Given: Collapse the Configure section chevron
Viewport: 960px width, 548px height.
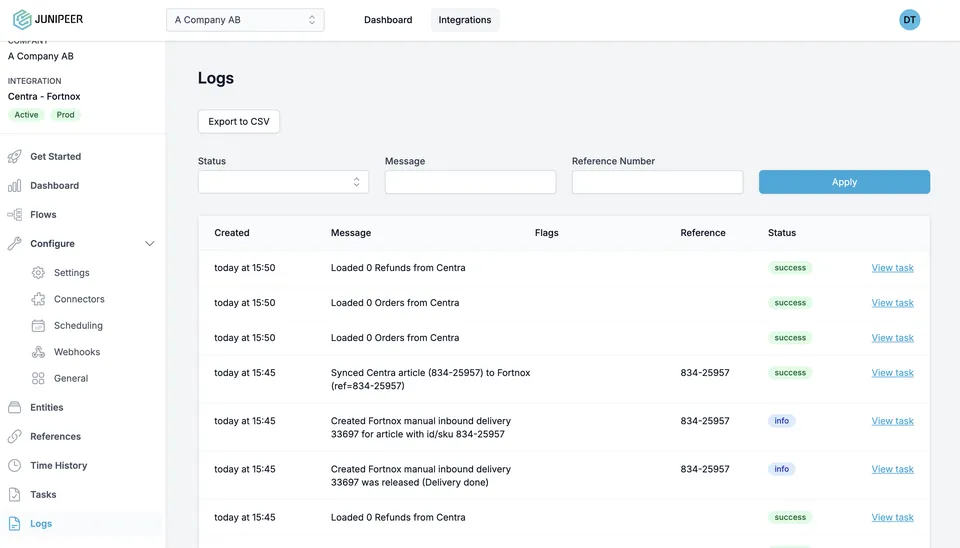Looking at the screenshot, I should click(149, 244).
